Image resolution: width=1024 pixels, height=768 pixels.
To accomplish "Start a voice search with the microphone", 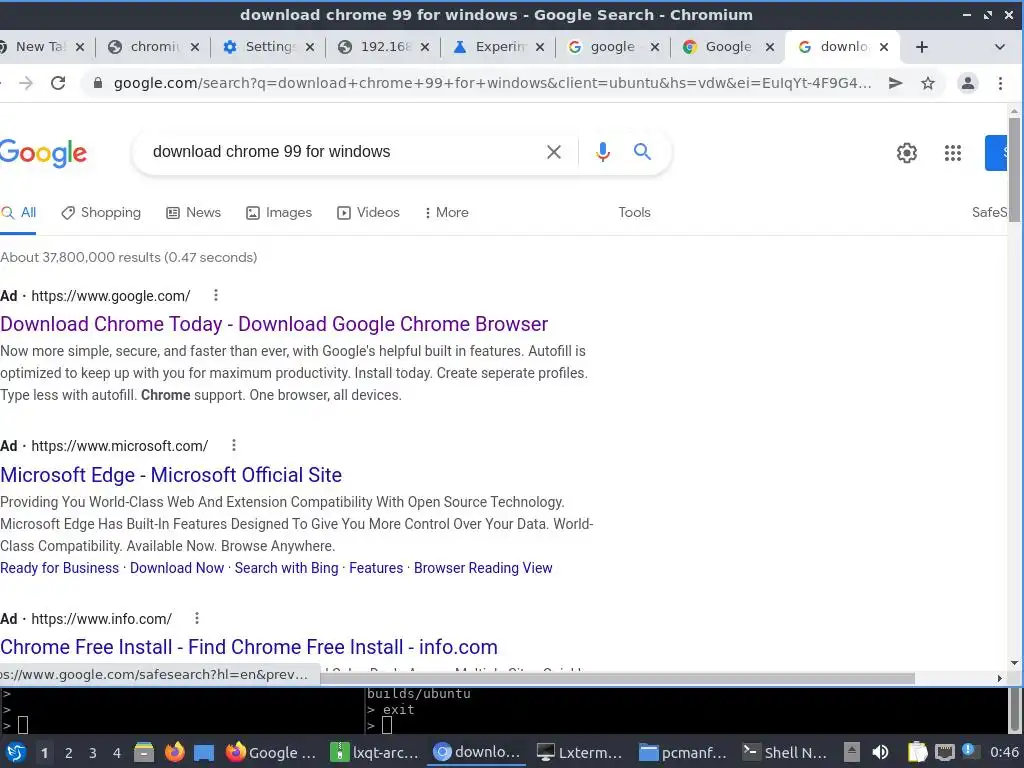I will [603, 152].
